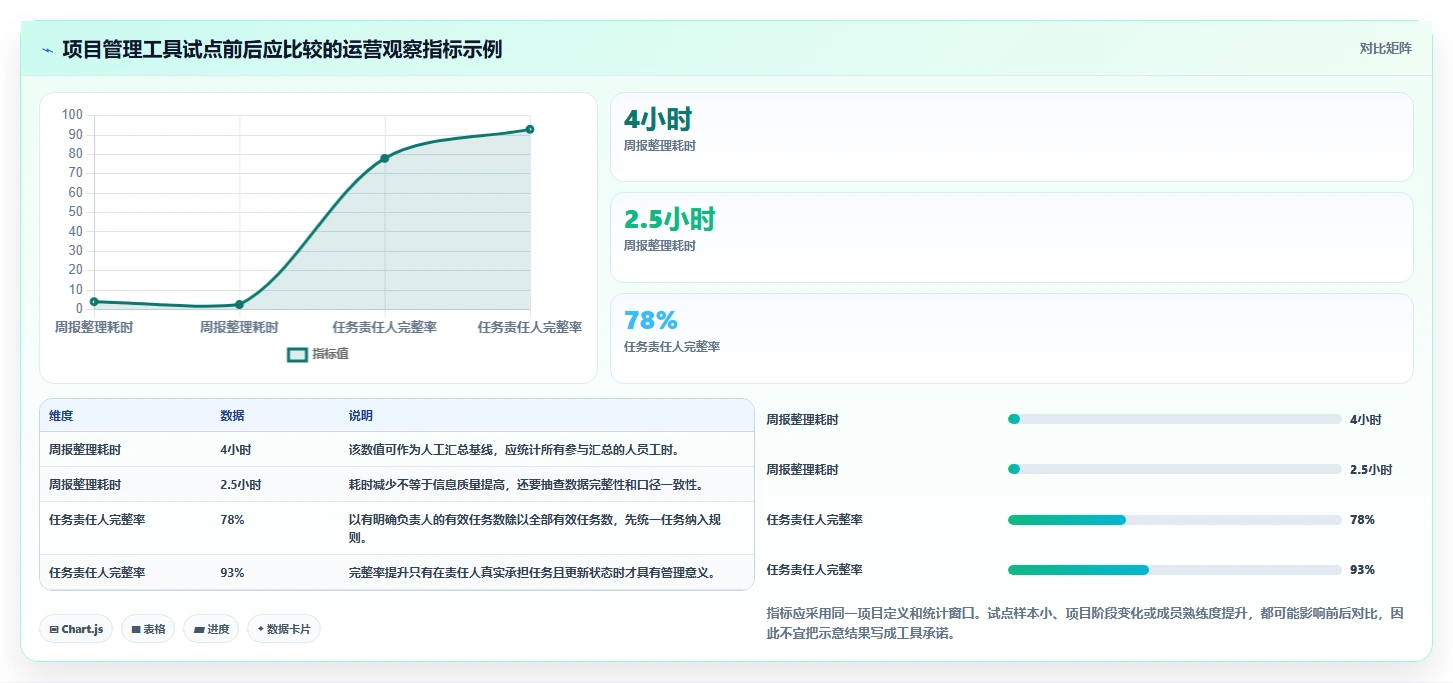
Task: Select the 表格 chip
Action: pyautogui.click(x=148, y=629)
